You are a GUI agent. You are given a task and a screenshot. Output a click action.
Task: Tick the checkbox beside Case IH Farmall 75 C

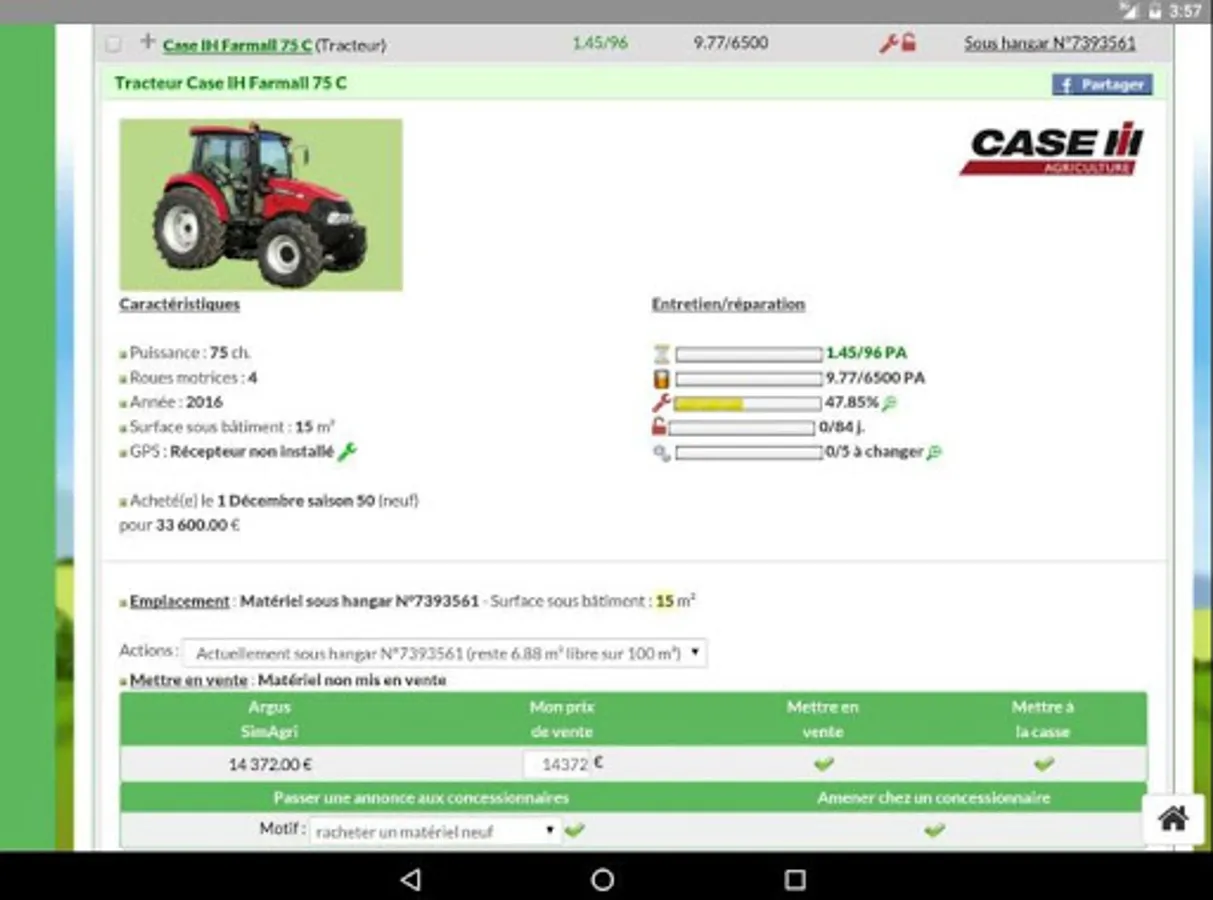[114, 44]
